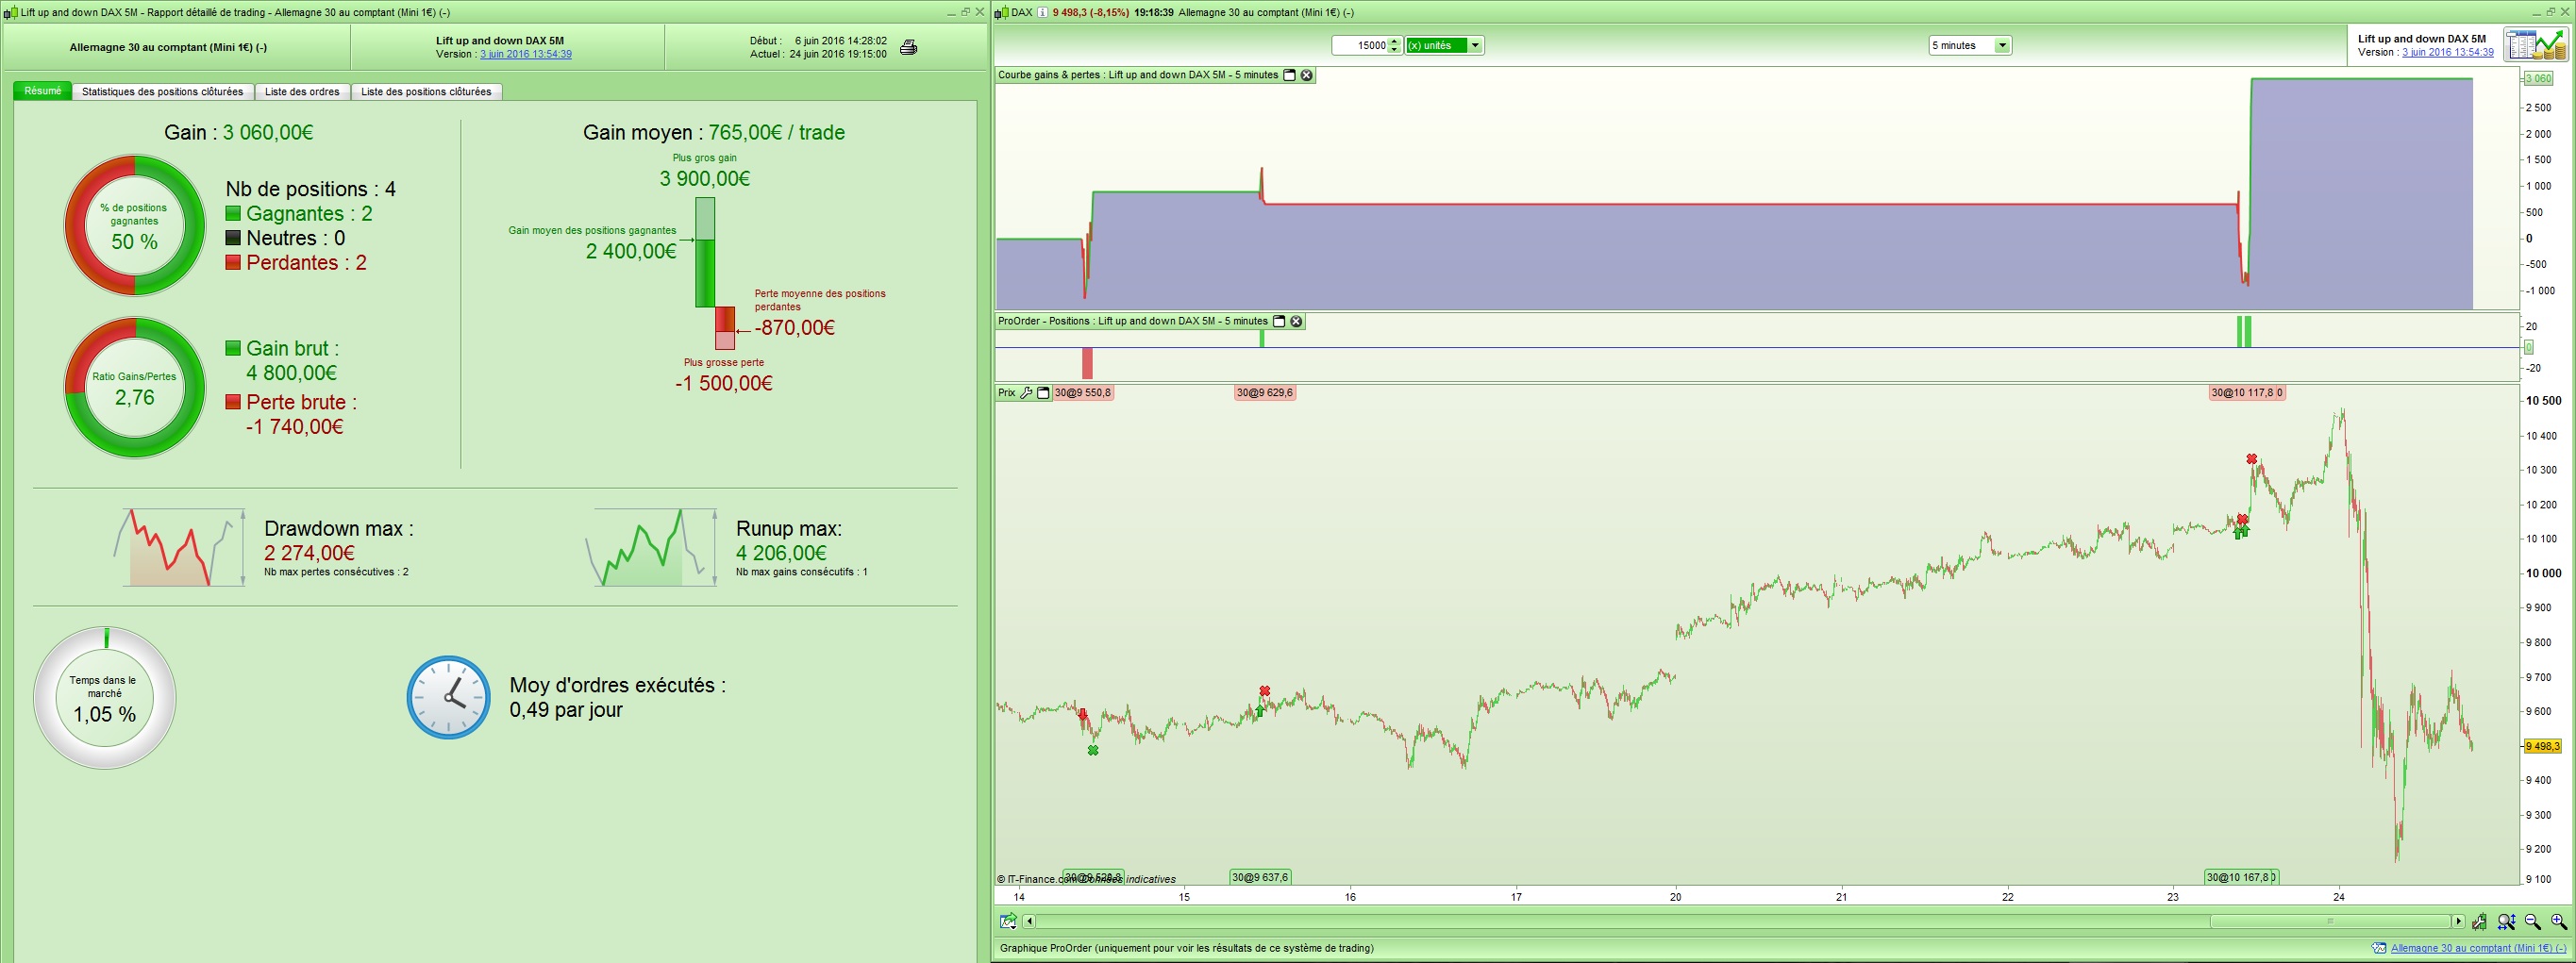Click the red short position bar in ProOrder panel
Viewport: 2576px width, 963px height.
tap(1088, 363)
